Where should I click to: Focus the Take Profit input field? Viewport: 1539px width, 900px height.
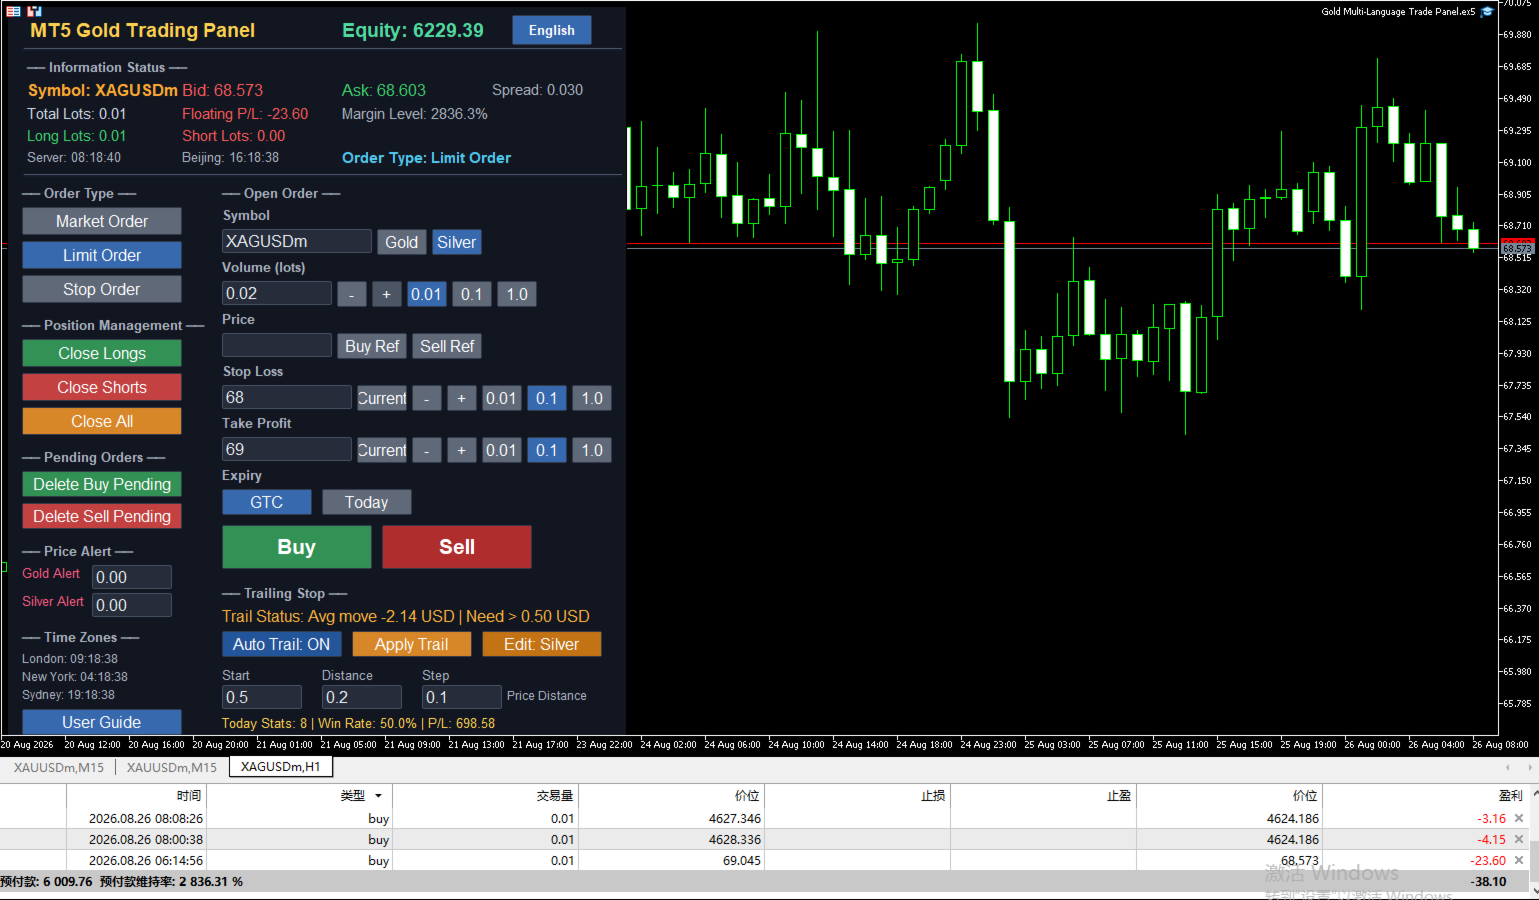click(287, 449)
